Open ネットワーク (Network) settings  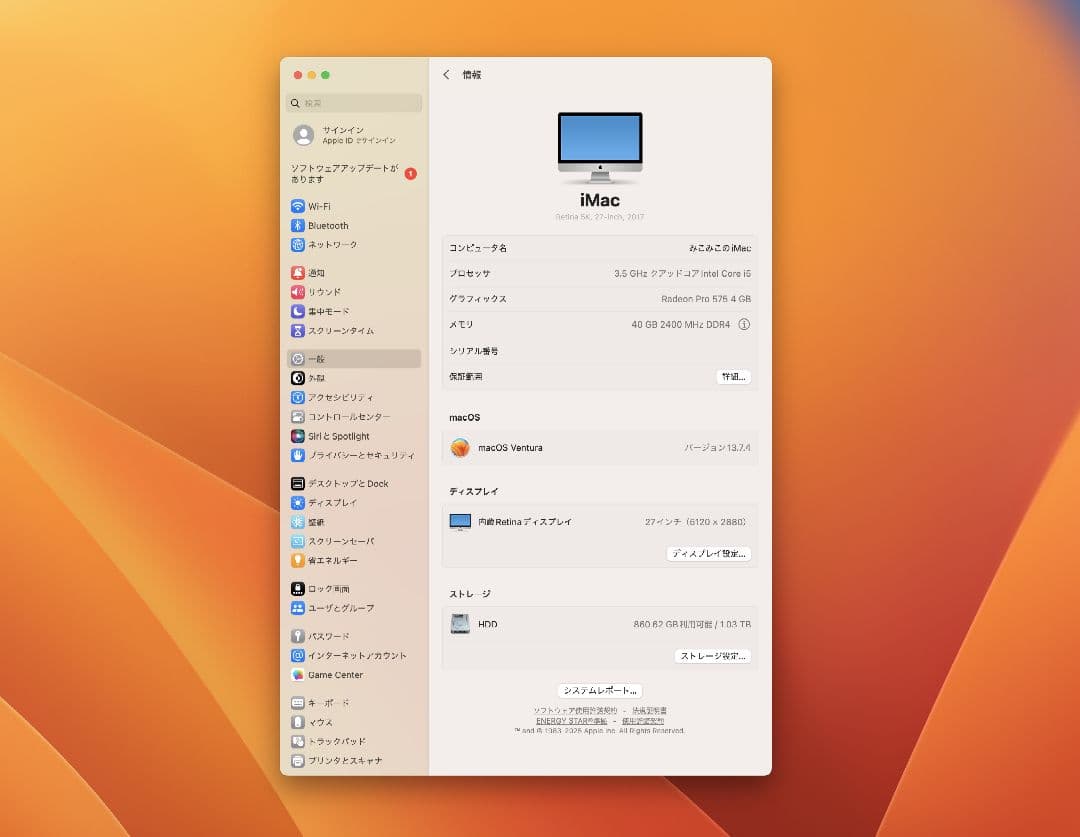pyautogui.click(x=332, y=245)
